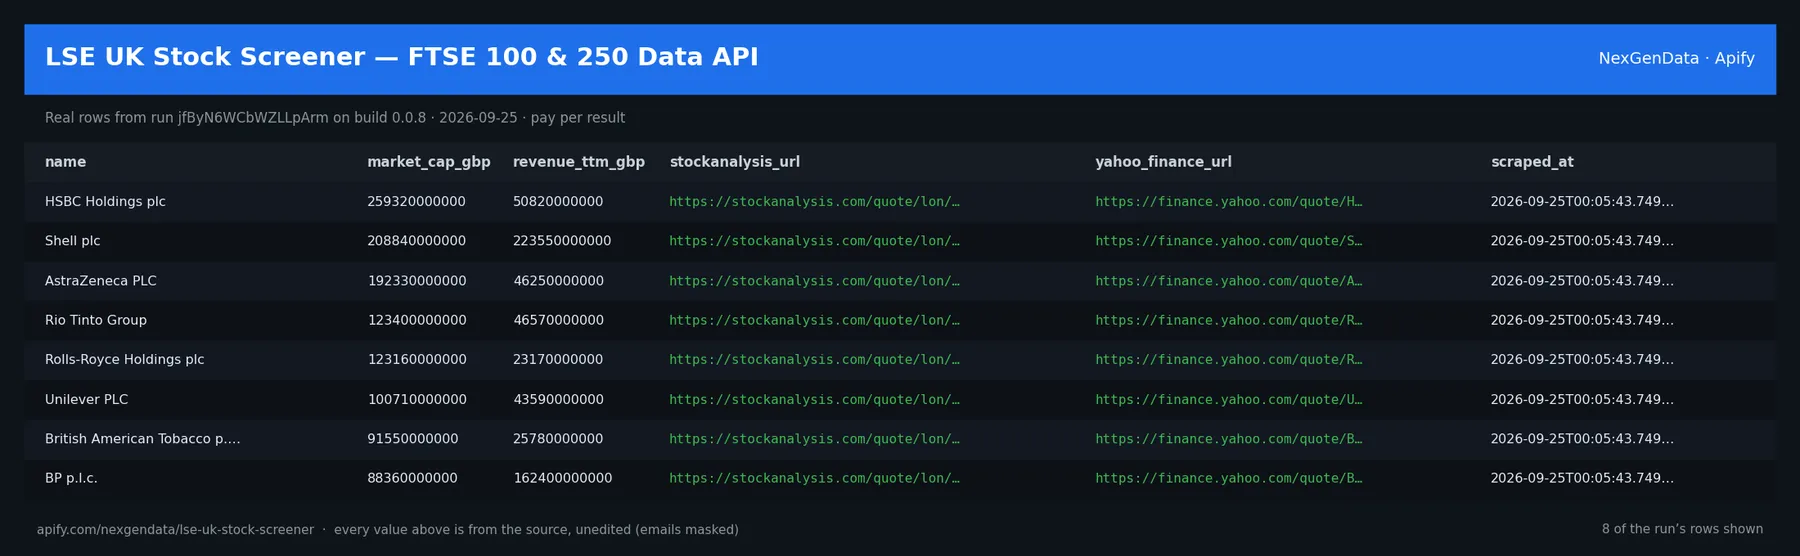Open Yahoo Finance link for AstraZeneca PLC
This screenshot has width=1800, height=556.
[1228, 281]
